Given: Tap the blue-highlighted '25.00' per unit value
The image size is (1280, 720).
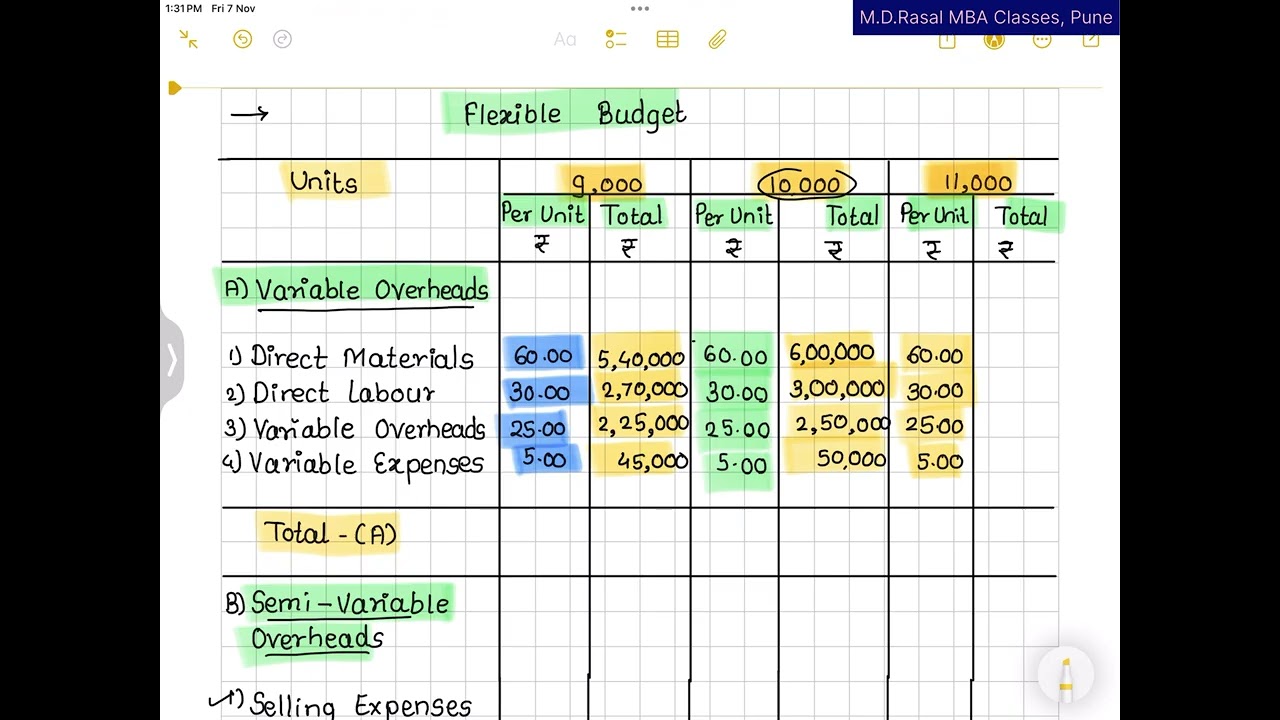Looking at the screenshot, I should click(537, 429).
